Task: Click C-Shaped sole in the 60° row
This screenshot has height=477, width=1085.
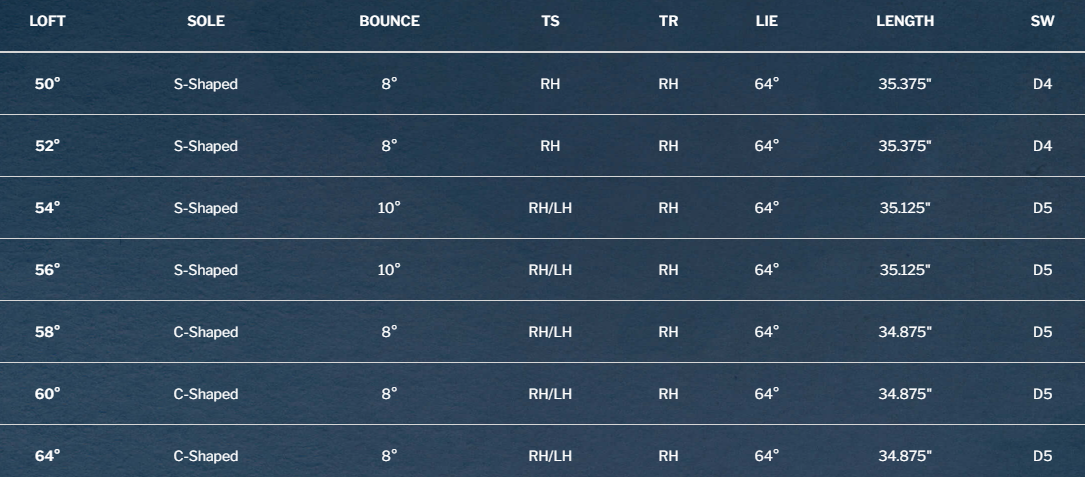Action: pos(206,394)
